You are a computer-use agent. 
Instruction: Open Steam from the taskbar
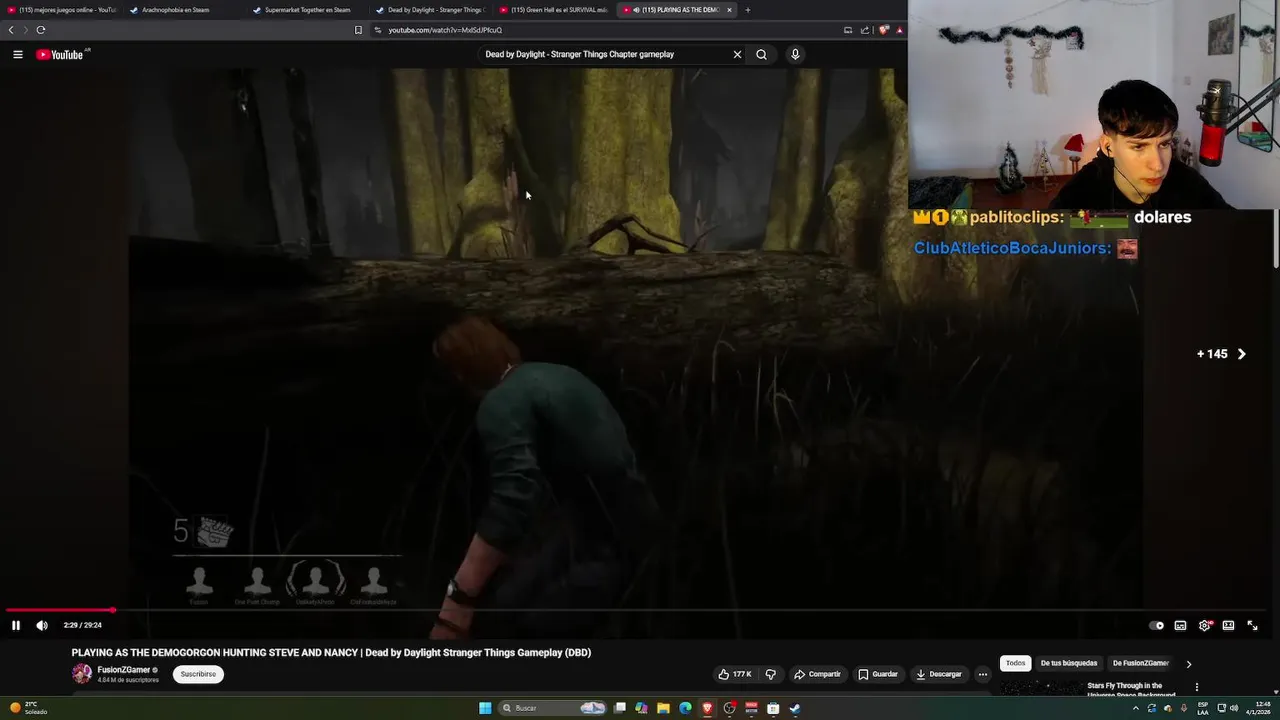click(795, 708)
